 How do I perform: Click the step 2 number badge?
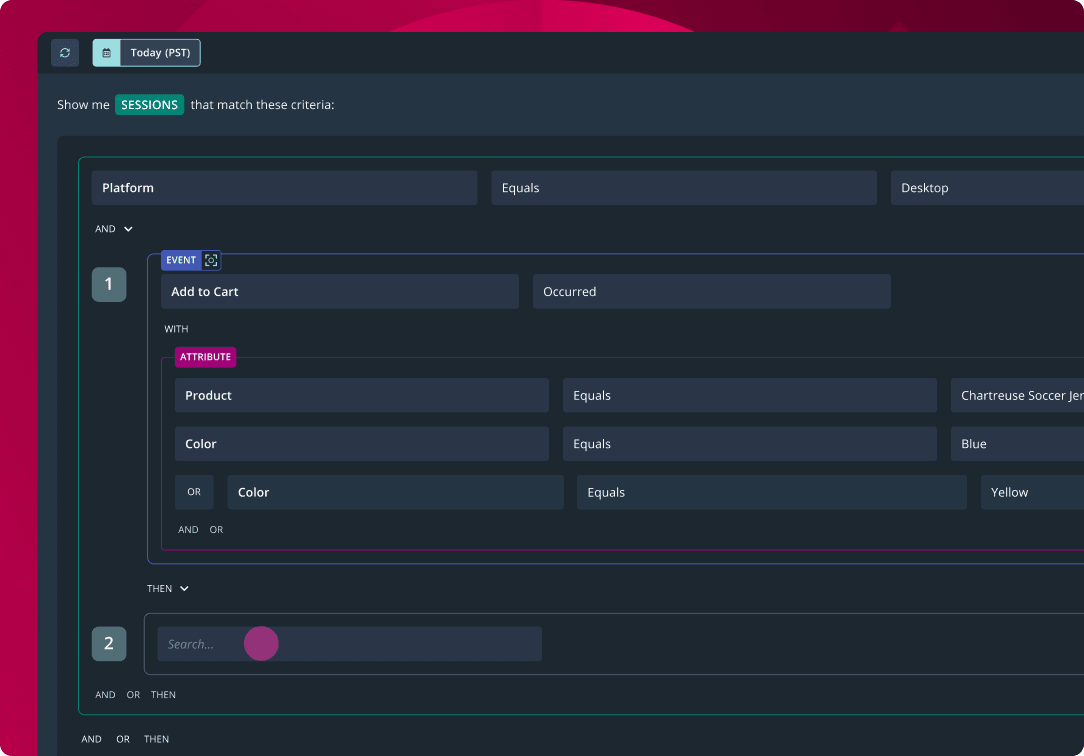[x=109, y=644]
